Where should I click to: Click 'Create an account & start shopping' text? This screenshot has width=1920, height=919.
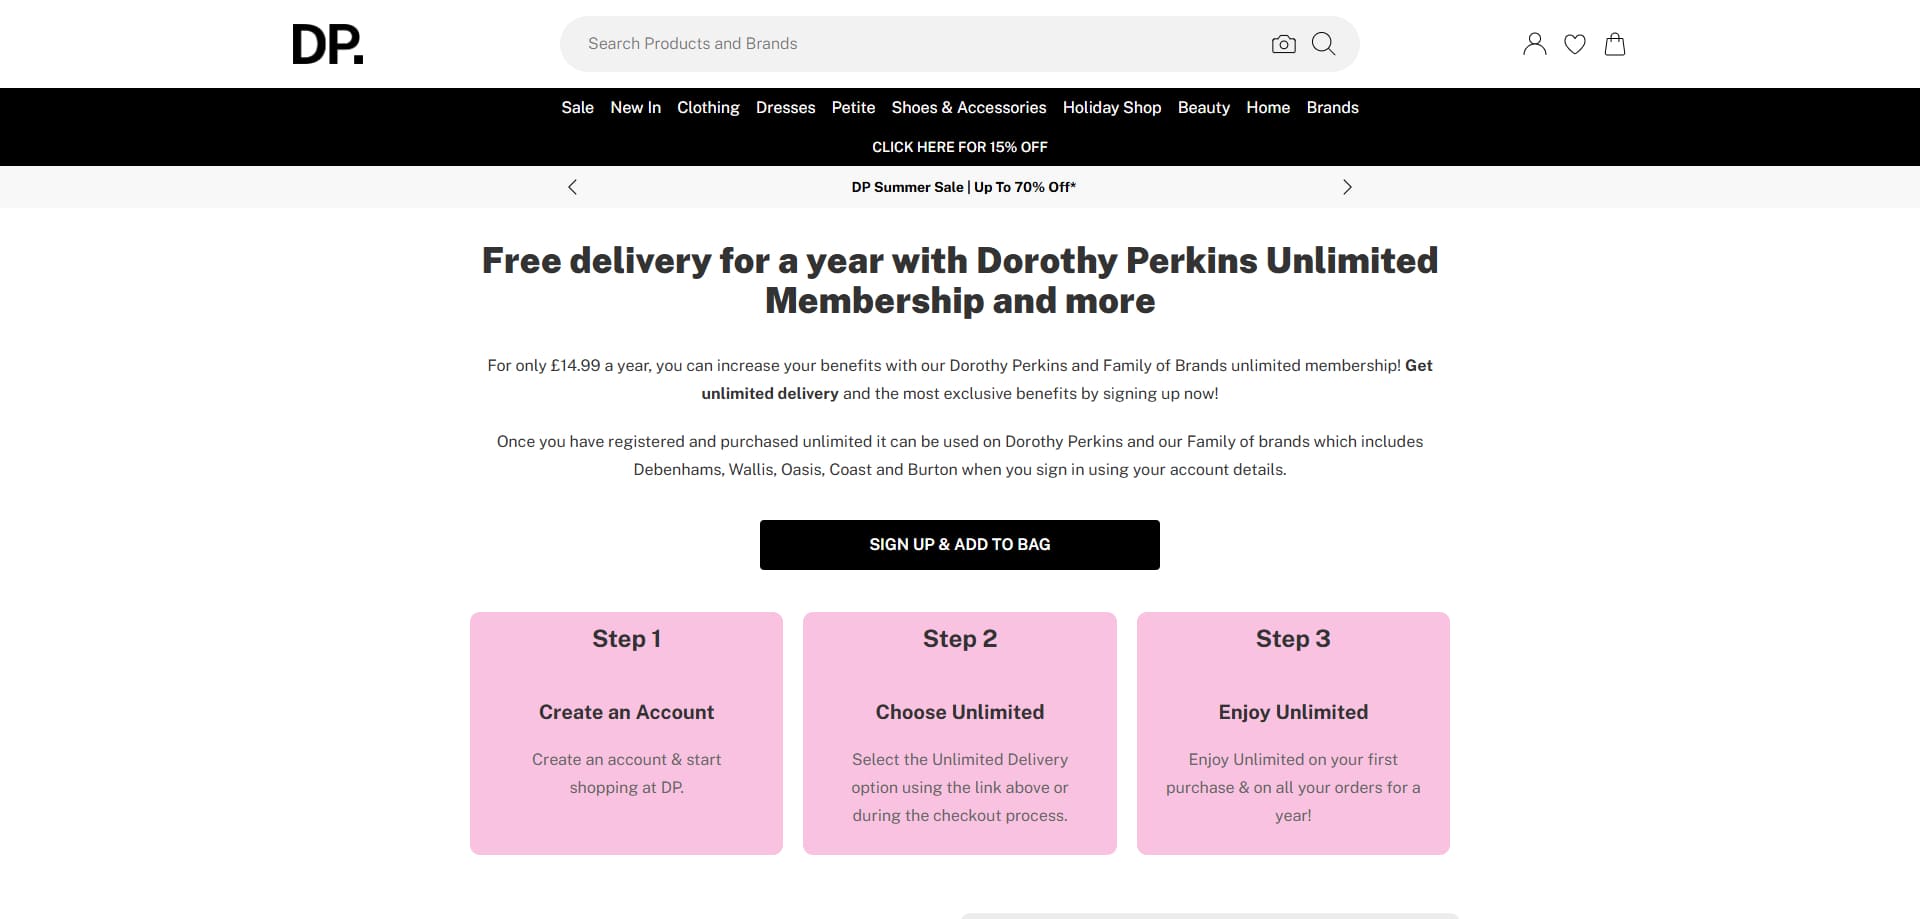[626, 774]
